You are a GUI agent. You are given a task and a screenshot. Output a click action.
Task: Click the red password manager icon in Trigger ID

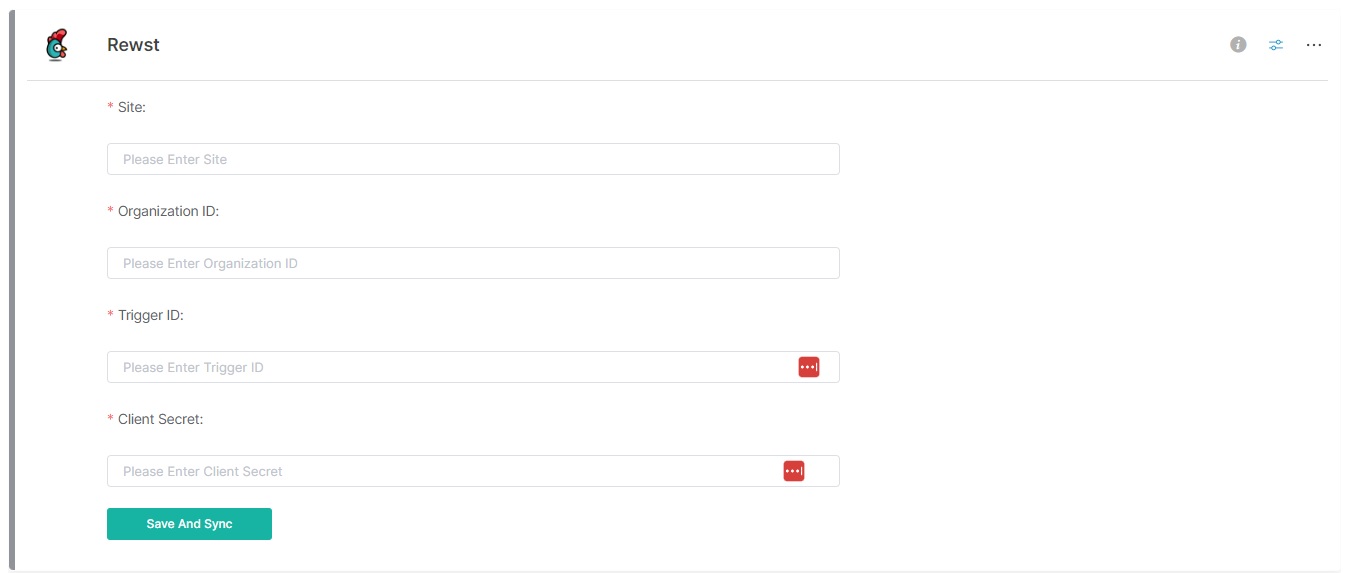click(808, 367)
